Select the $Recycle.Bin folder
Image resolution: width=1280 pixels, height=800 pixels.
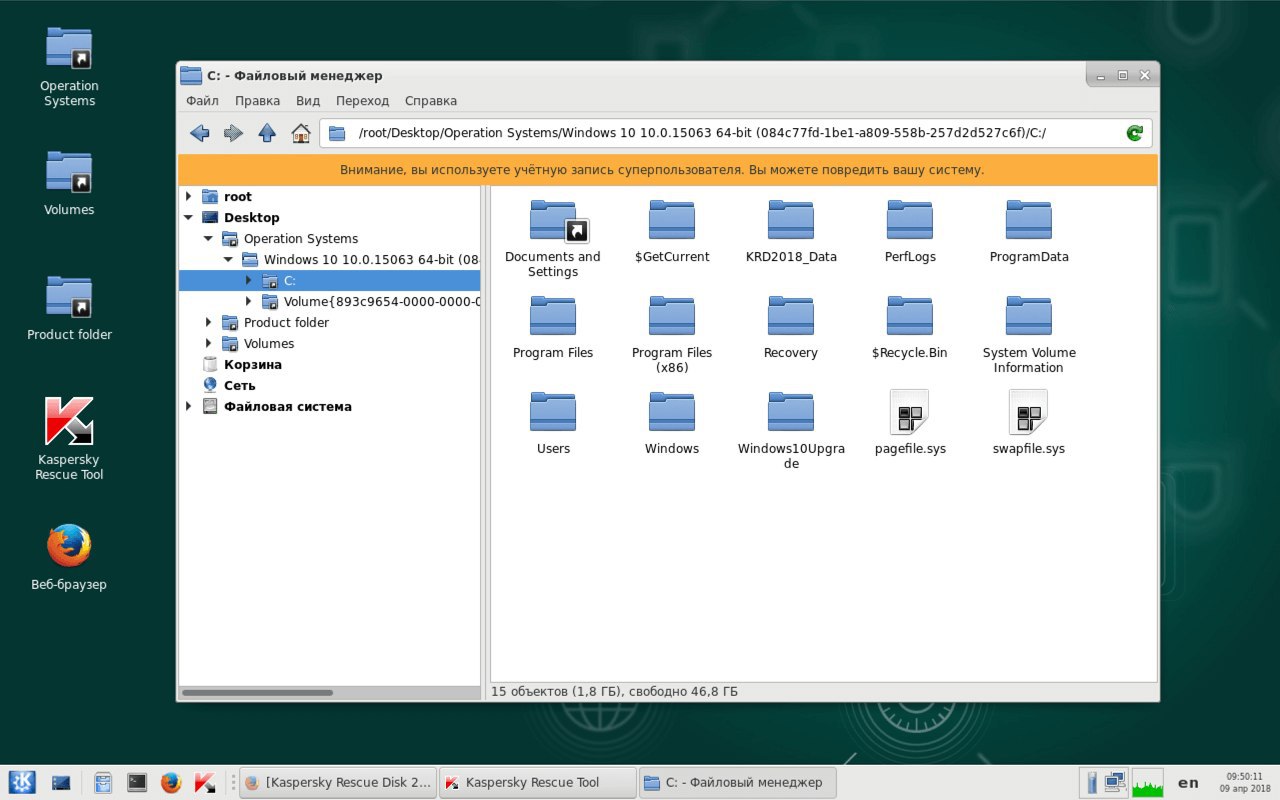point(909,328)
